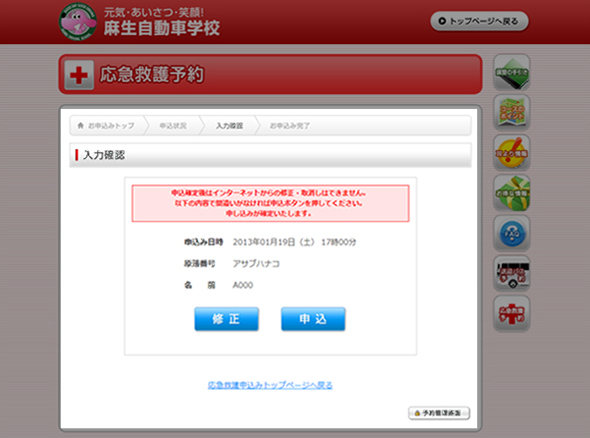Click the exclamation mark news icon

coord(511,152)
